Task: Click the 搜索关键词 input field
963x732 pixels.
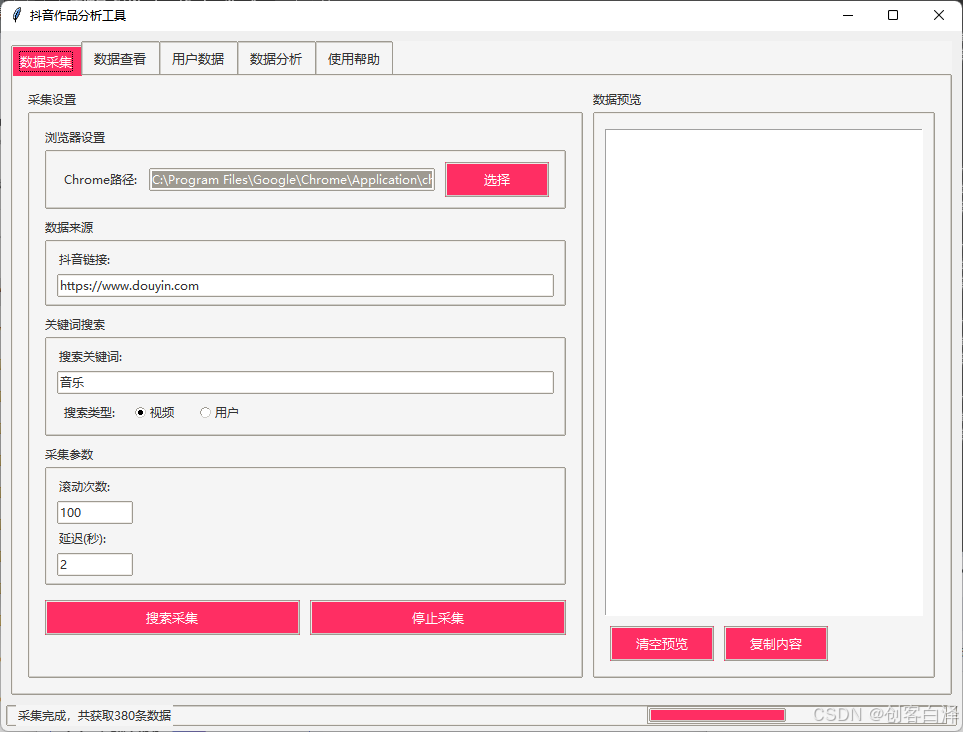Action: click(x=305, y=383)
